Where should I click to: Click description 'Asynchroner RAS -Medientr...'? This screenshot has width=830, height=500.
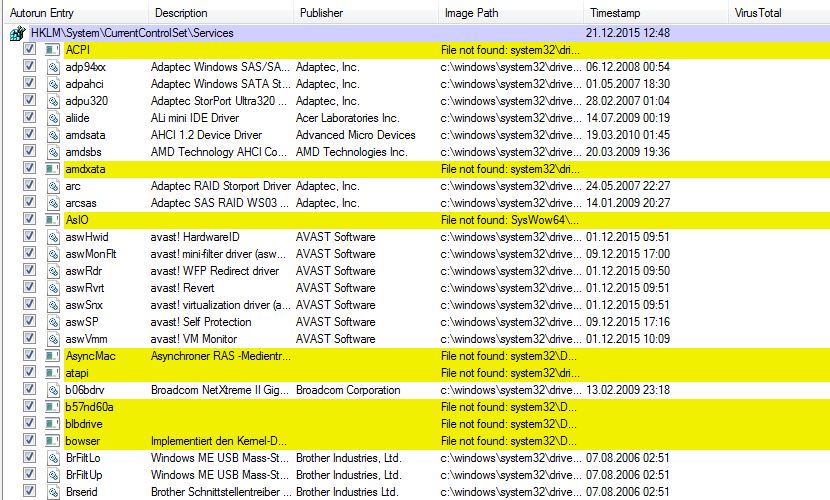click(x=220, y=356)
